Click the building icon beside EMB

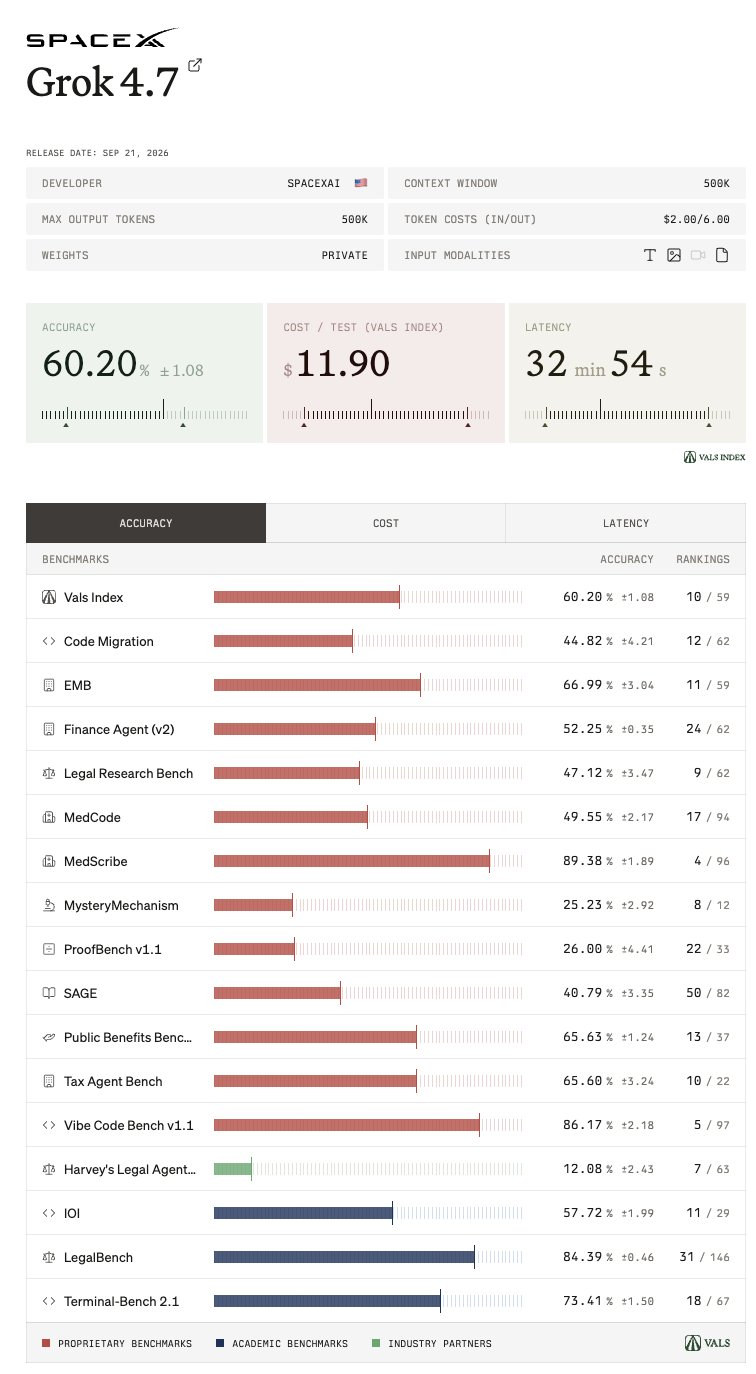[x=49, y=685]
